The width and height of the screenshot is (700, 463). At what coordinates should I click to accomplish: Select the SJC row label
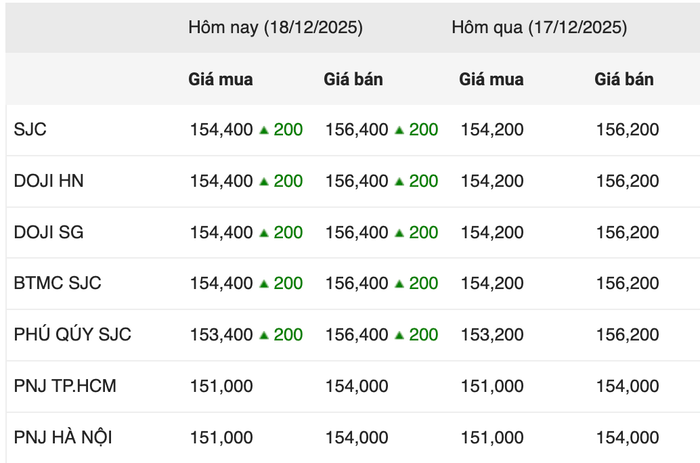coord(30,130)
